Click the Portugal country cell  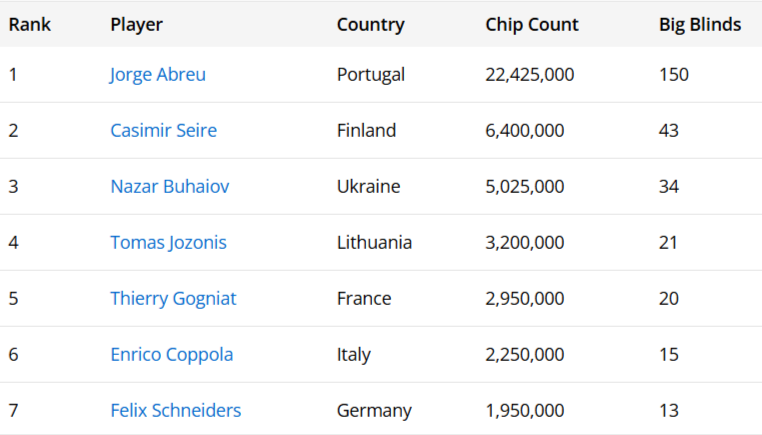coord(371,75)
